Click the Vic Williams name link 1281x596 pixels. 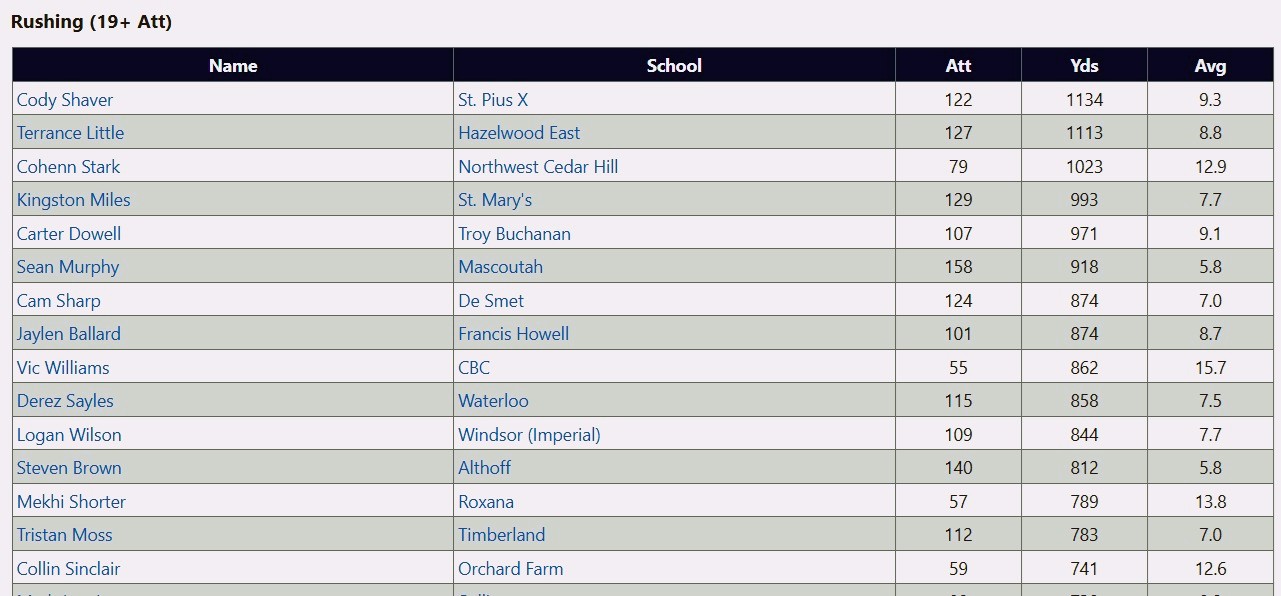pyautogui.click(x=63, y=368)
